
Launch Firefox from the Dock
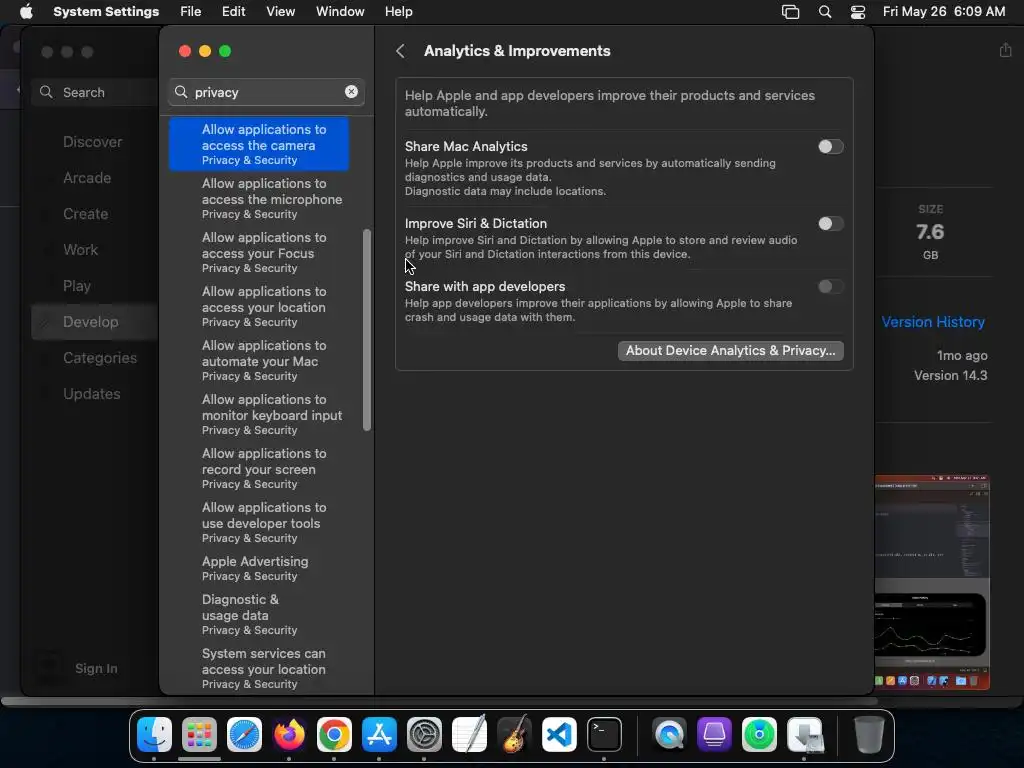click(x=289, y=735)
